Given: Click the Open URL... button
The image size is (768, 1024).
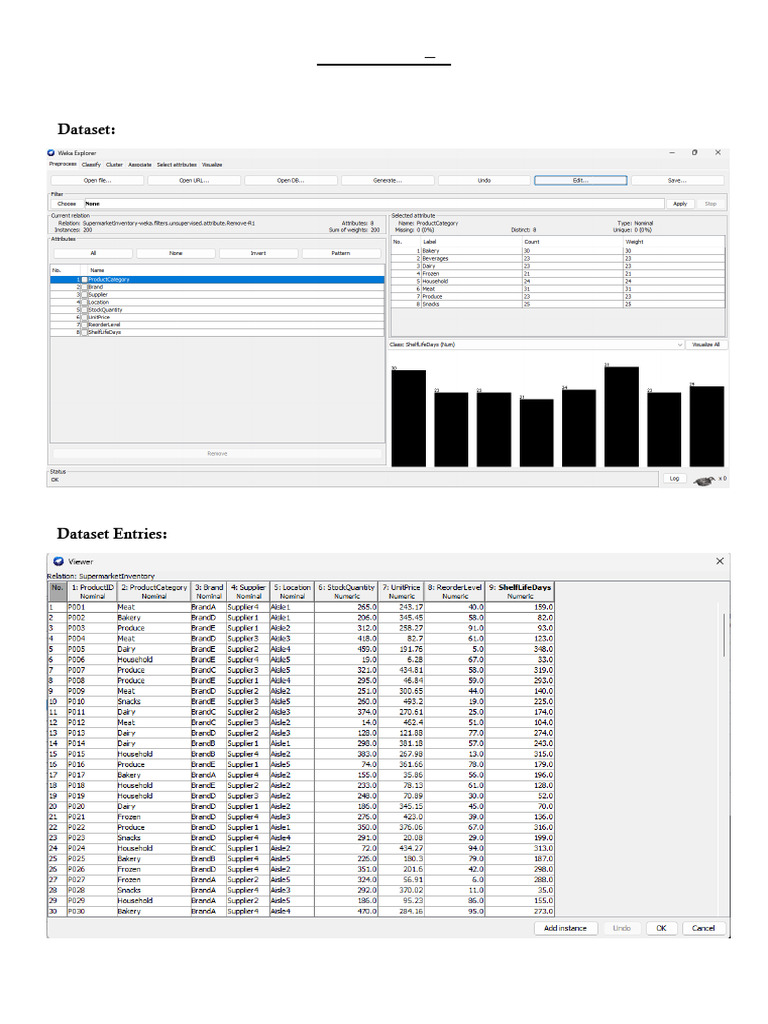Looking at the screenshot, I should click(x=194, y=180).
